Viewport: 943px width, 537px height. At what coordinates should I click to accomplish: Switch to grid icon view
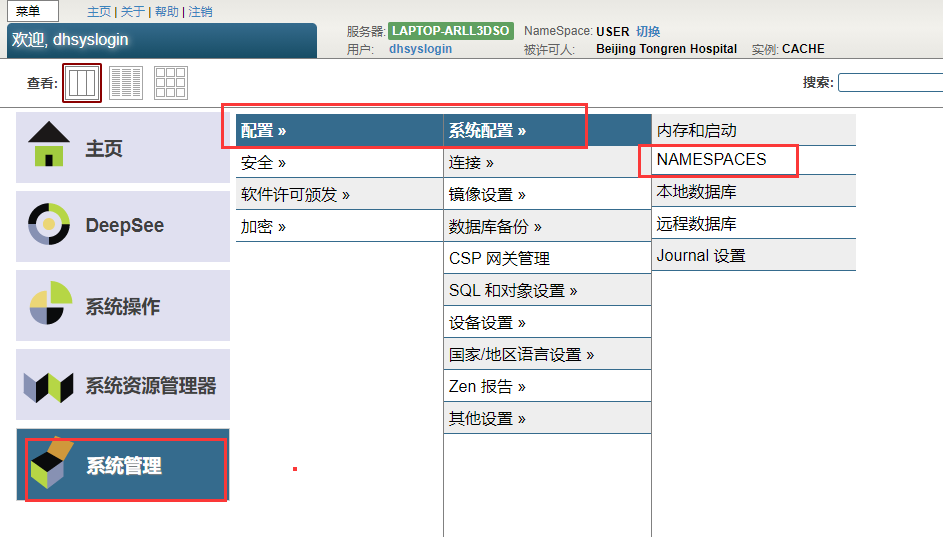[x=170, y=83]
